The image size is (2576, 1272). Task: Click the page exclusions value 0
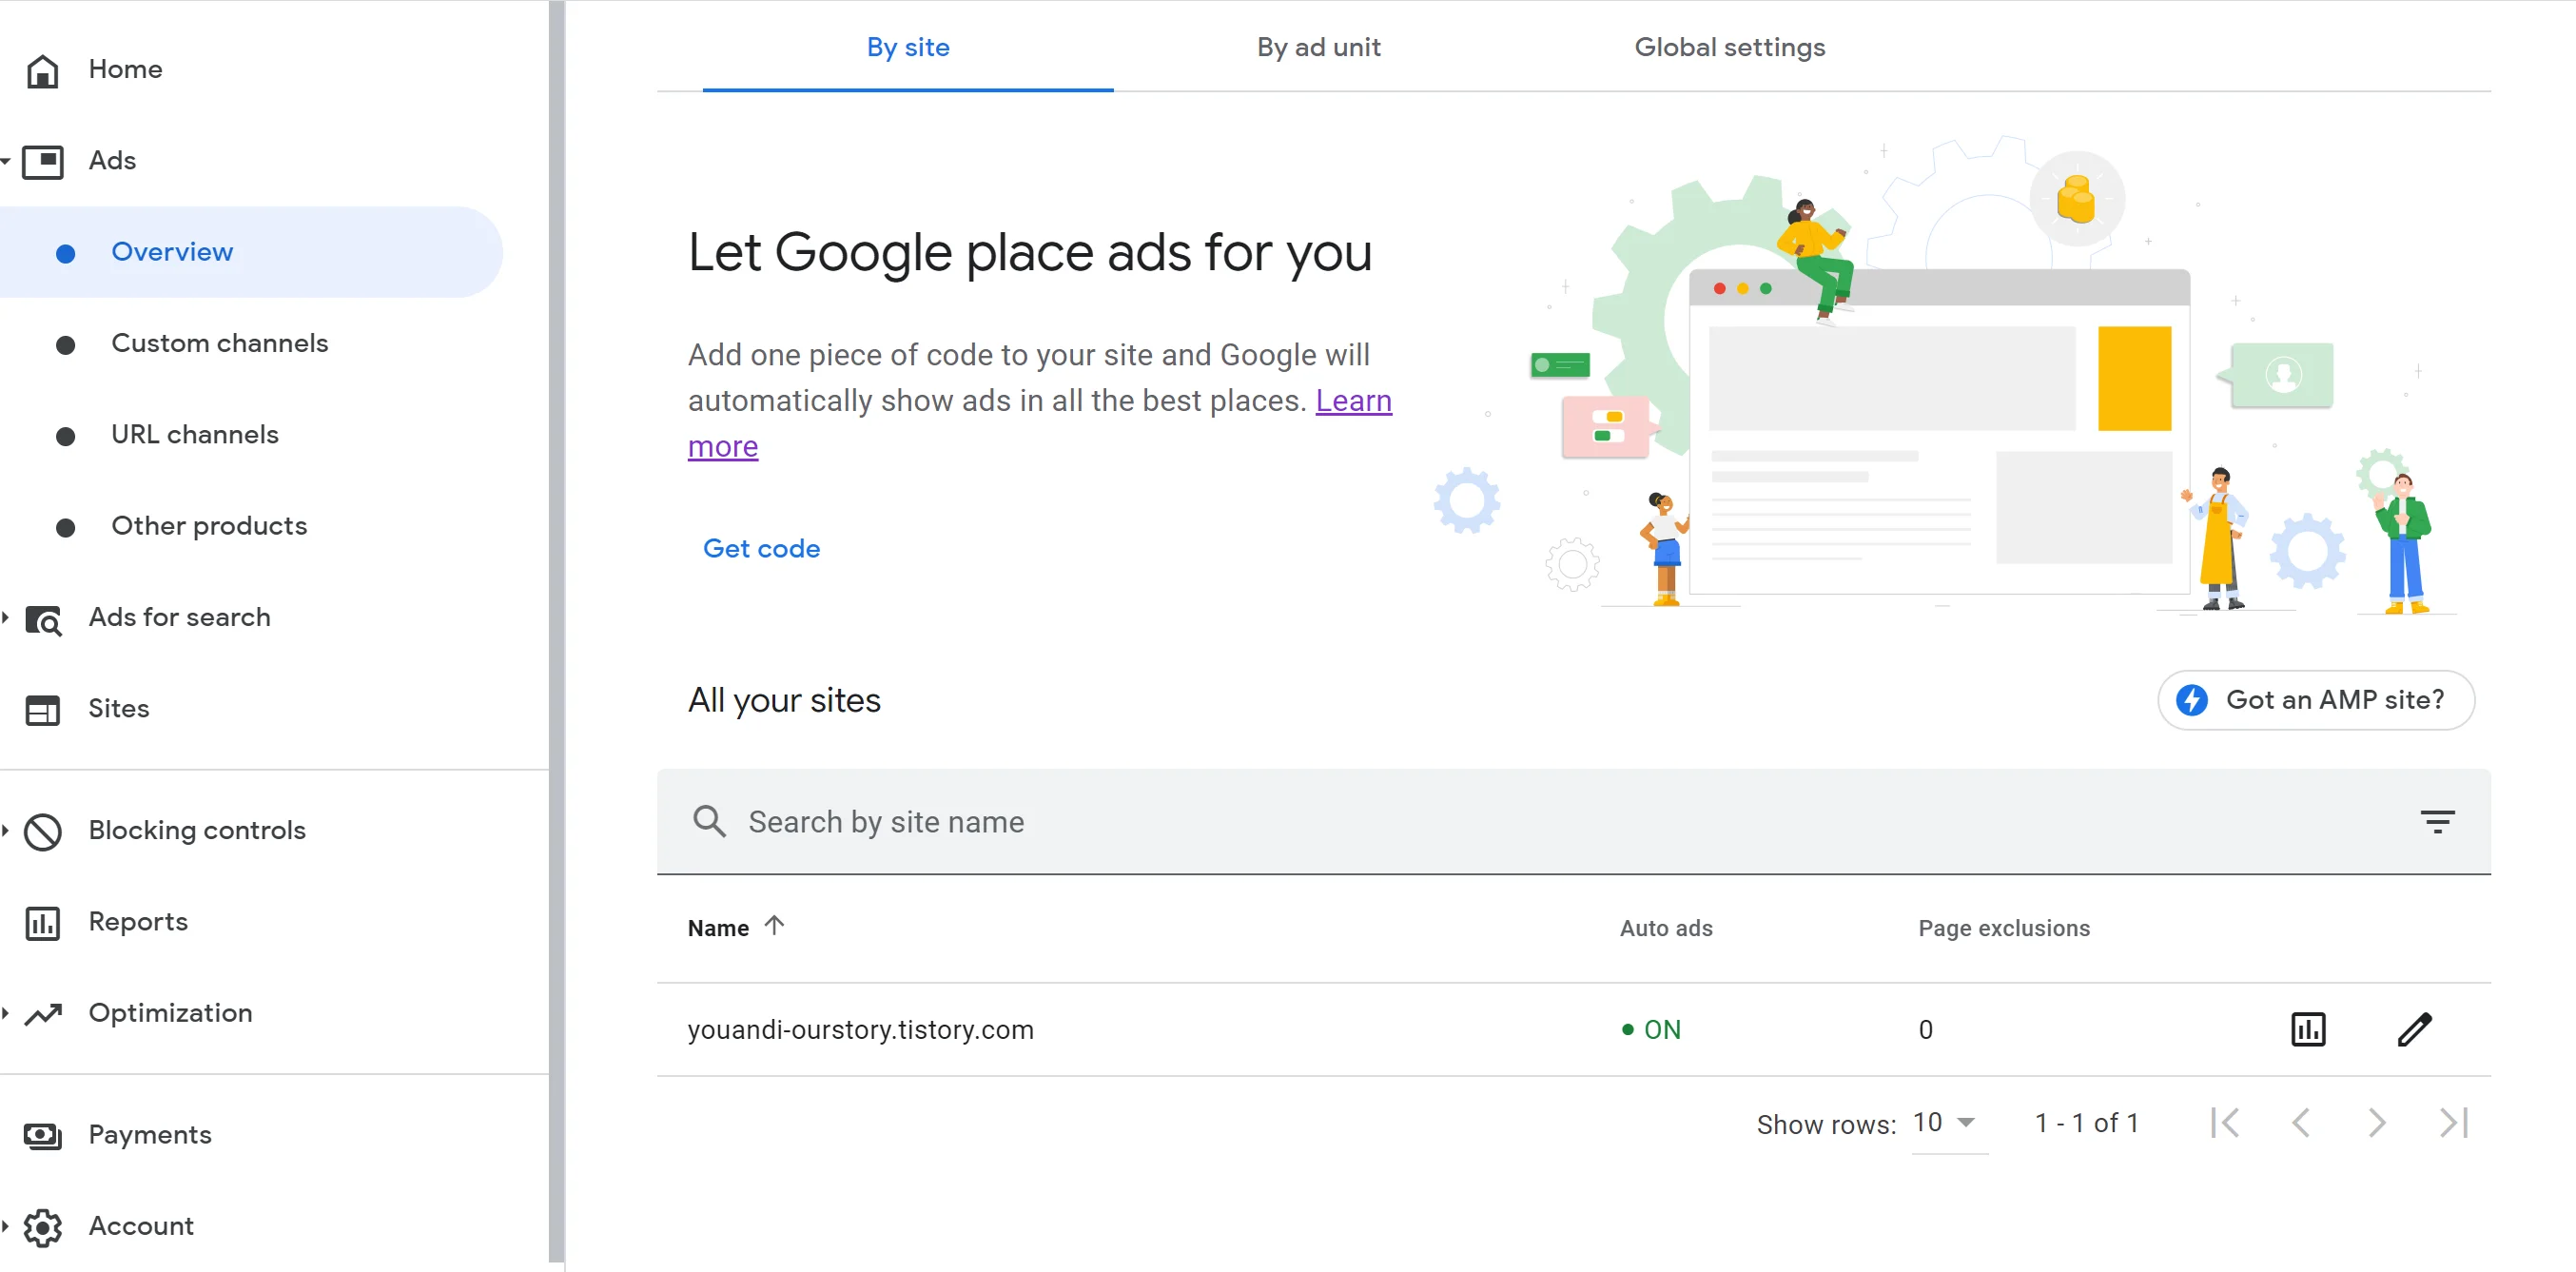point(1925,1030)
